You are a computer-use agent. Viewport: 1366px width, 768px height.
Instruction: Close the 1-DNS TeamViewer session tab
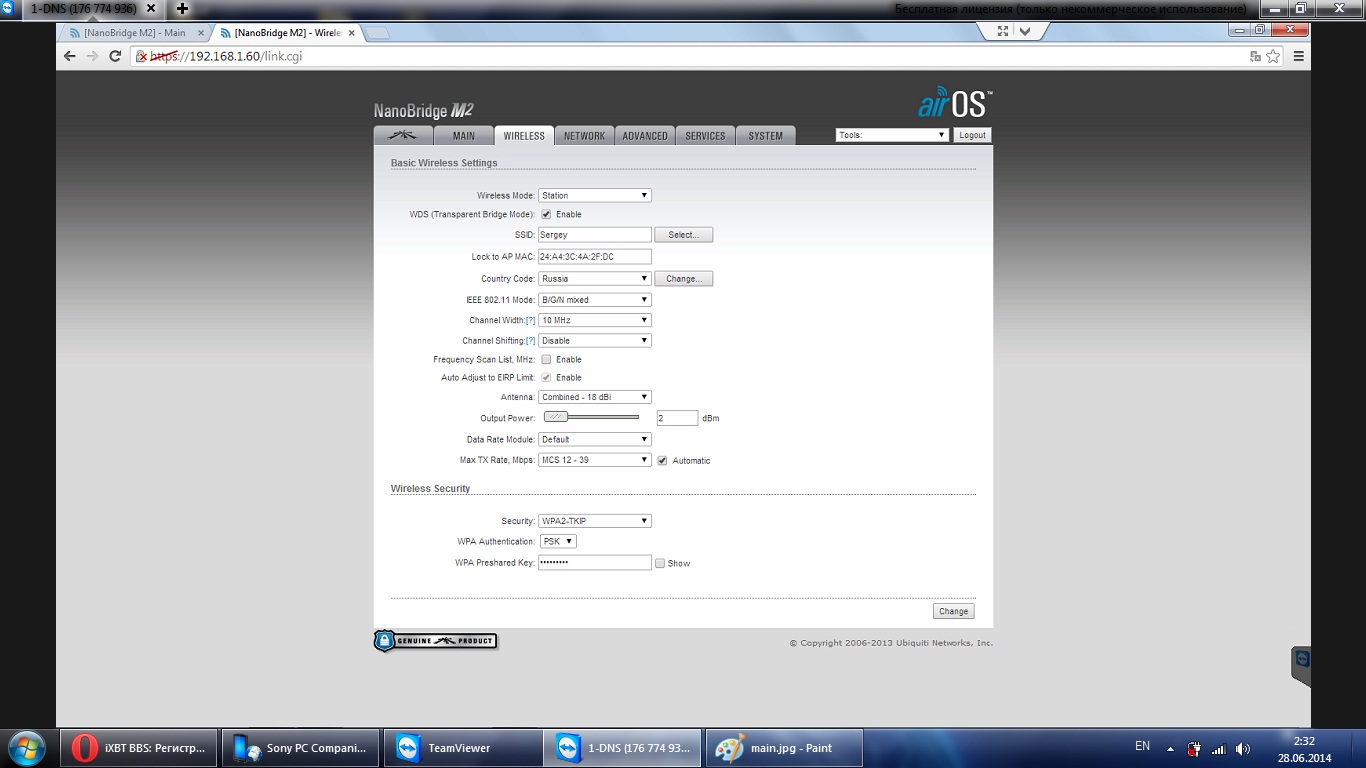(150, 8)
